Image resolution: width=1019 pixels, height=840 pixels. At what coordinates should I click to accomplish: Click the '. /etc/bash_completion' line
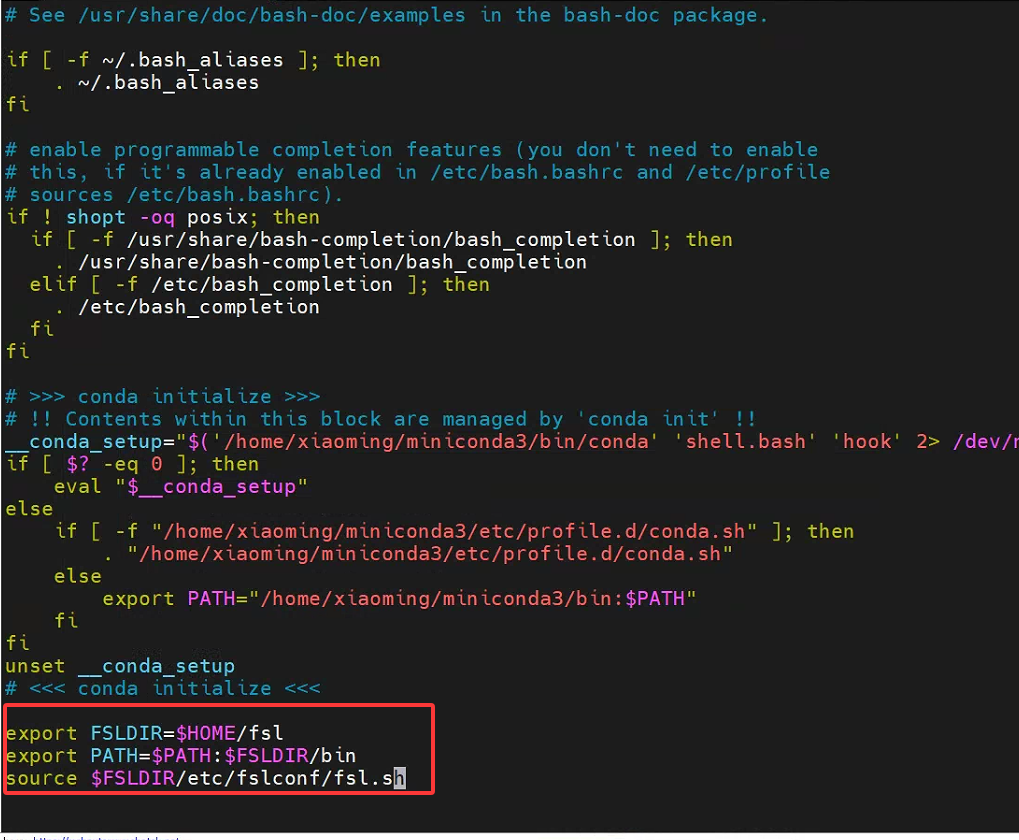tap(187, 307)
